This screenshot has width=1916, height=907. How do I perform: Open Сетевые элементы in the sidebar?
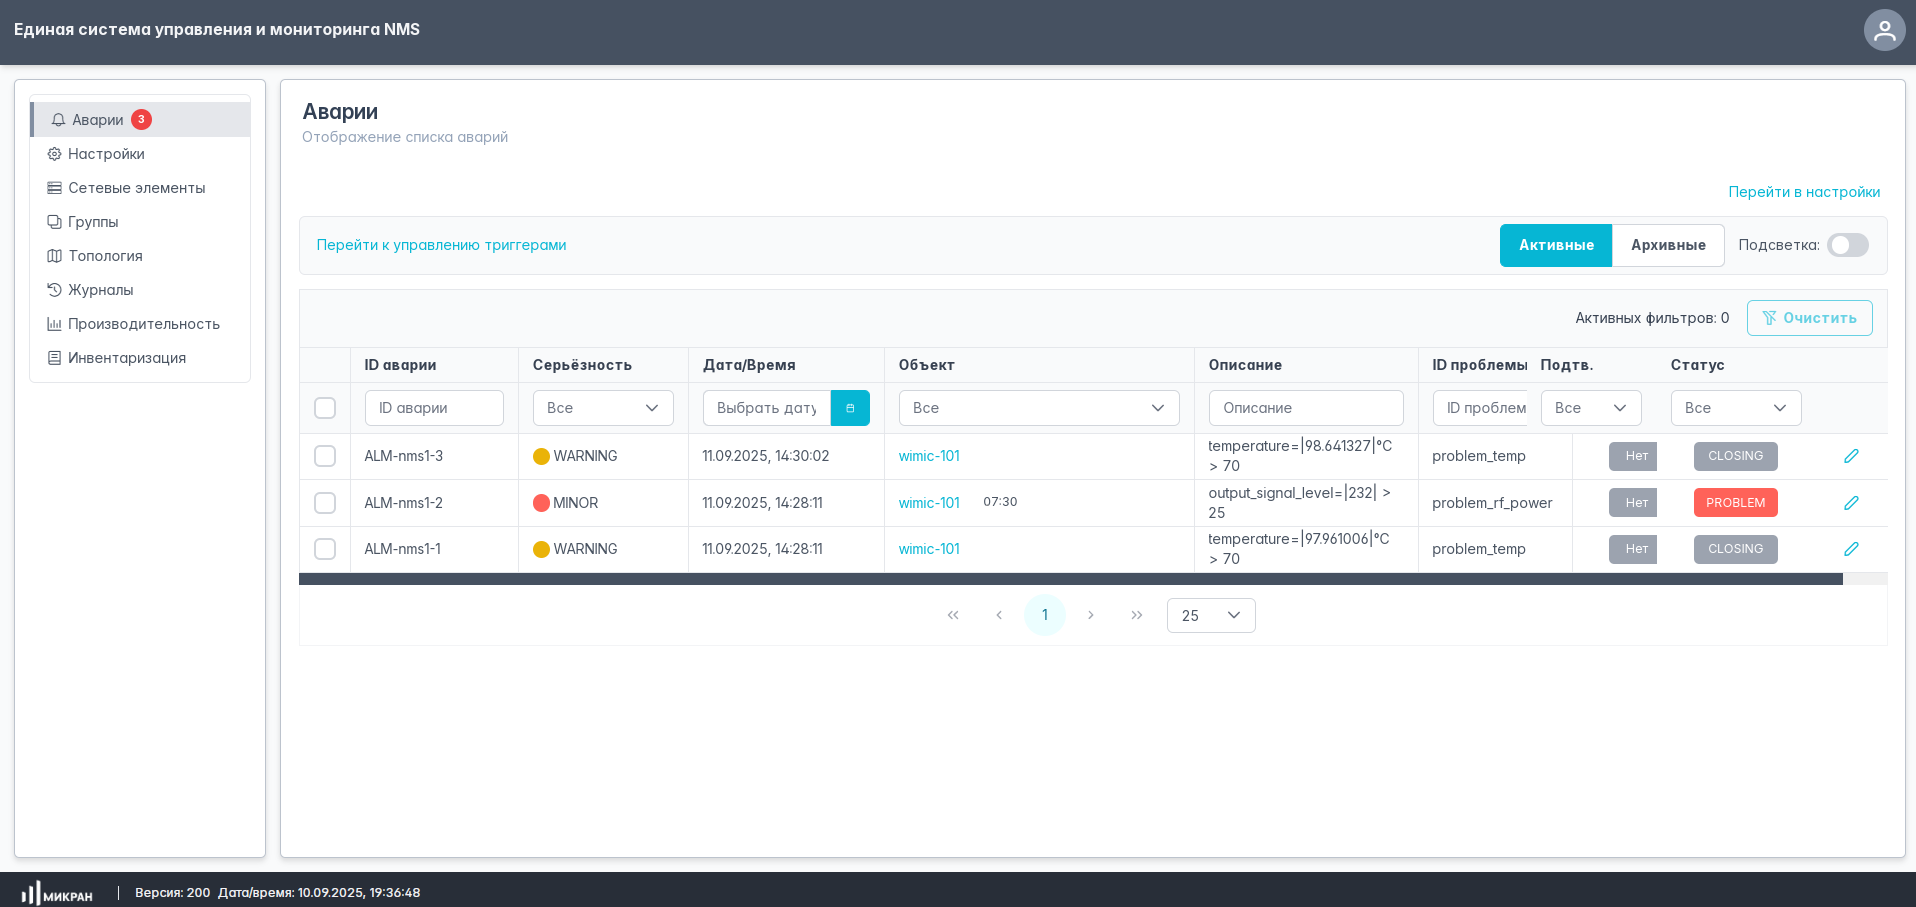136,188
